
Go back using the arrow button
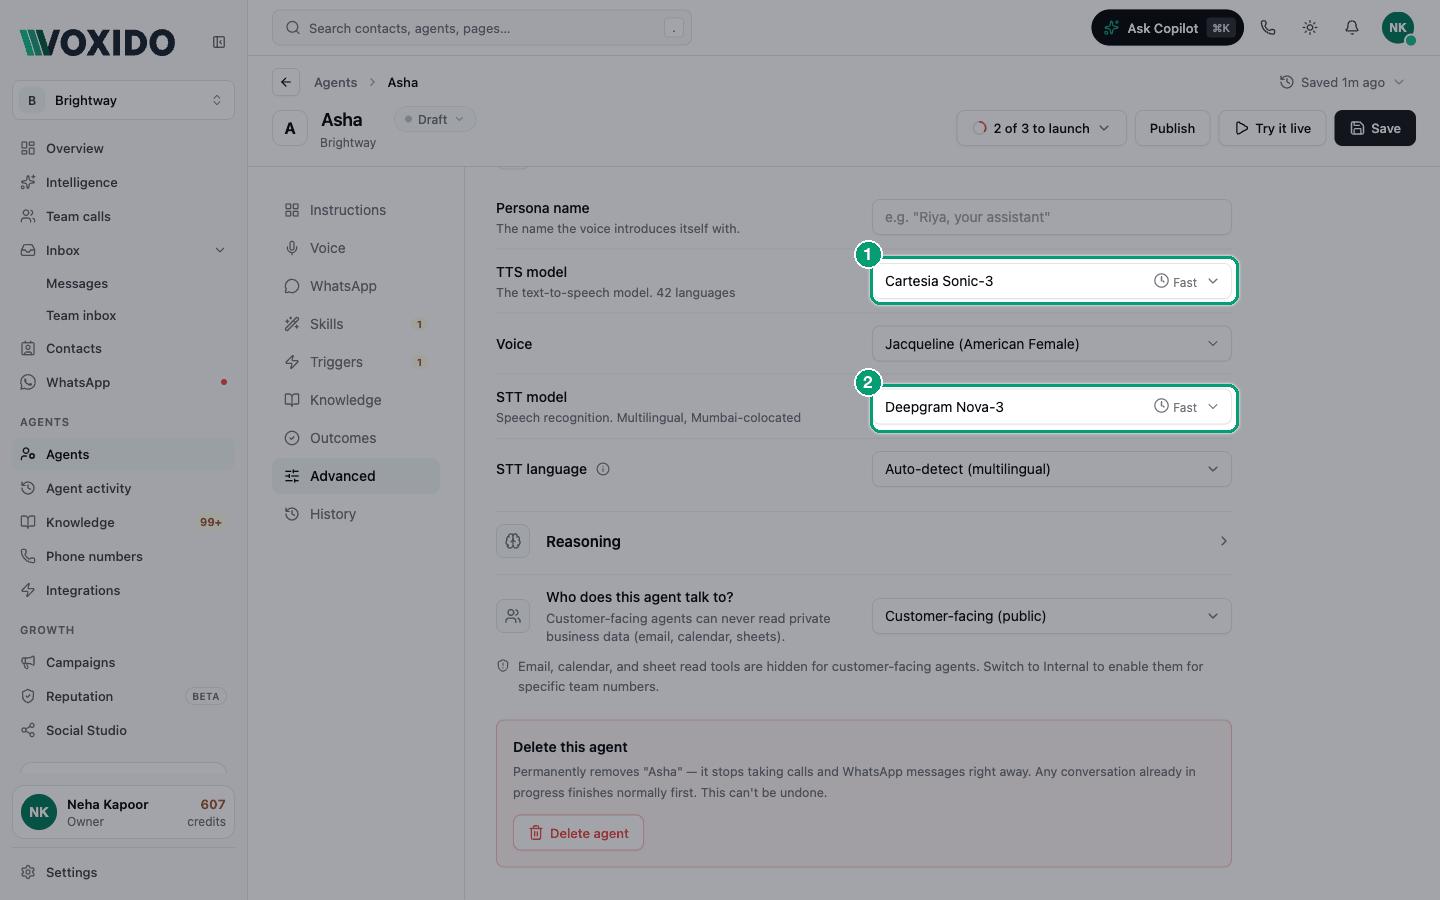286,82
